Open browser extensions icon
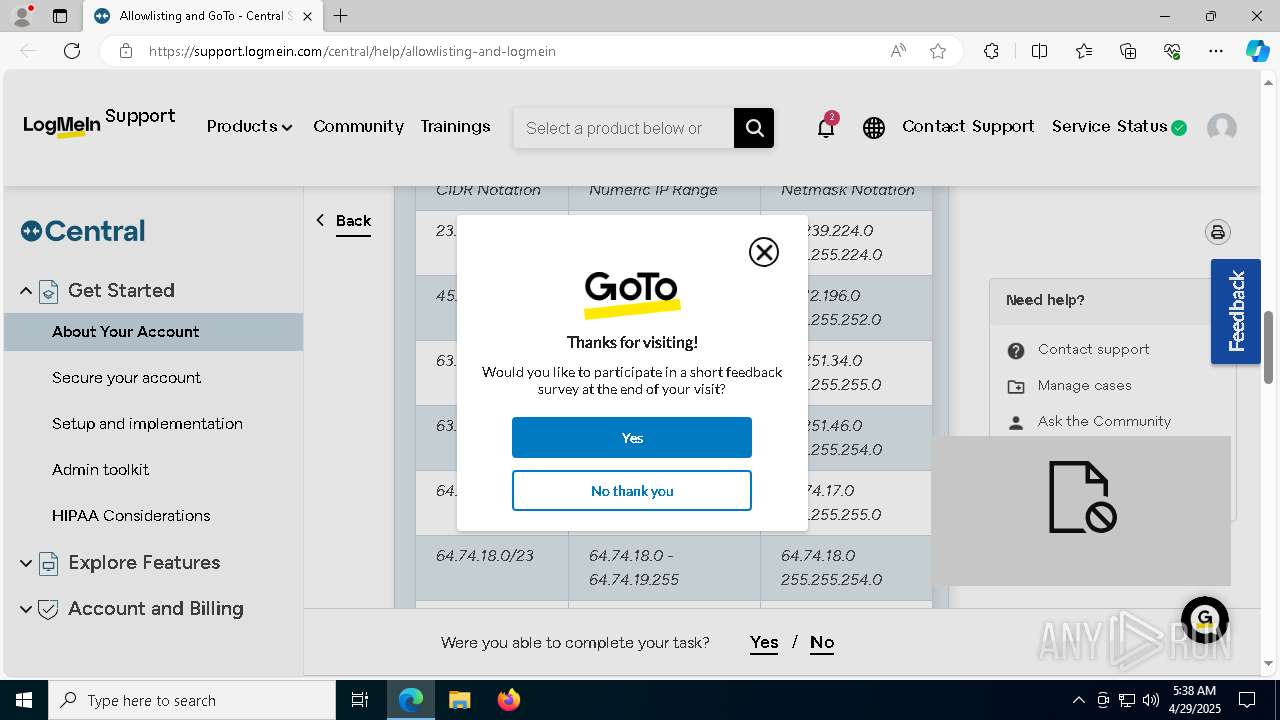Viewport: 1280px width, 720px height. click(991, 51)
